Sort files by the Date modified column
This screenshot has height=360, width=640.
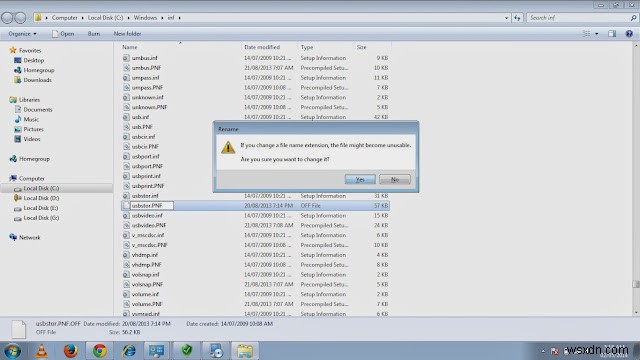(x=262, y=47)
